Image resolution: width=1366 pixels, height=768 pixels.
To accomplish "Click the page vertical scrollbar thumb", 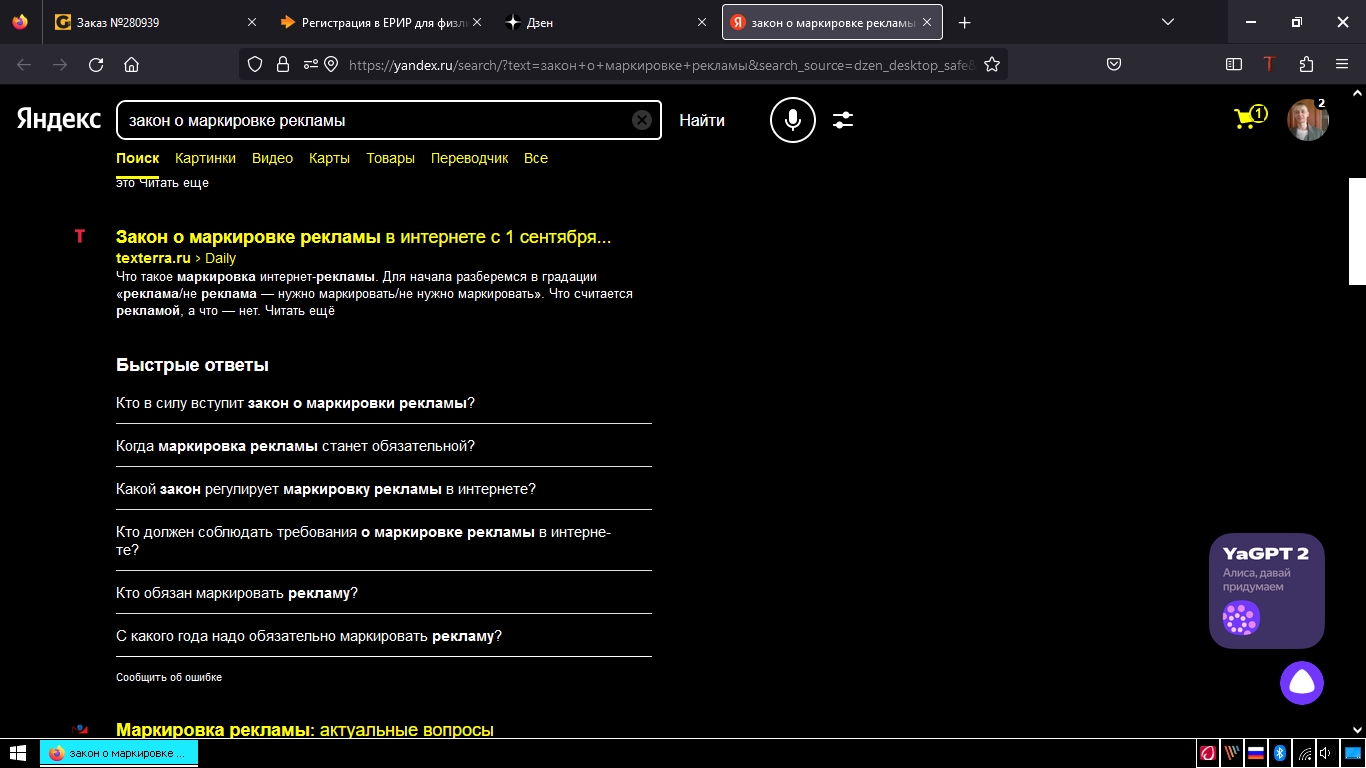I will pos(1357,231).
